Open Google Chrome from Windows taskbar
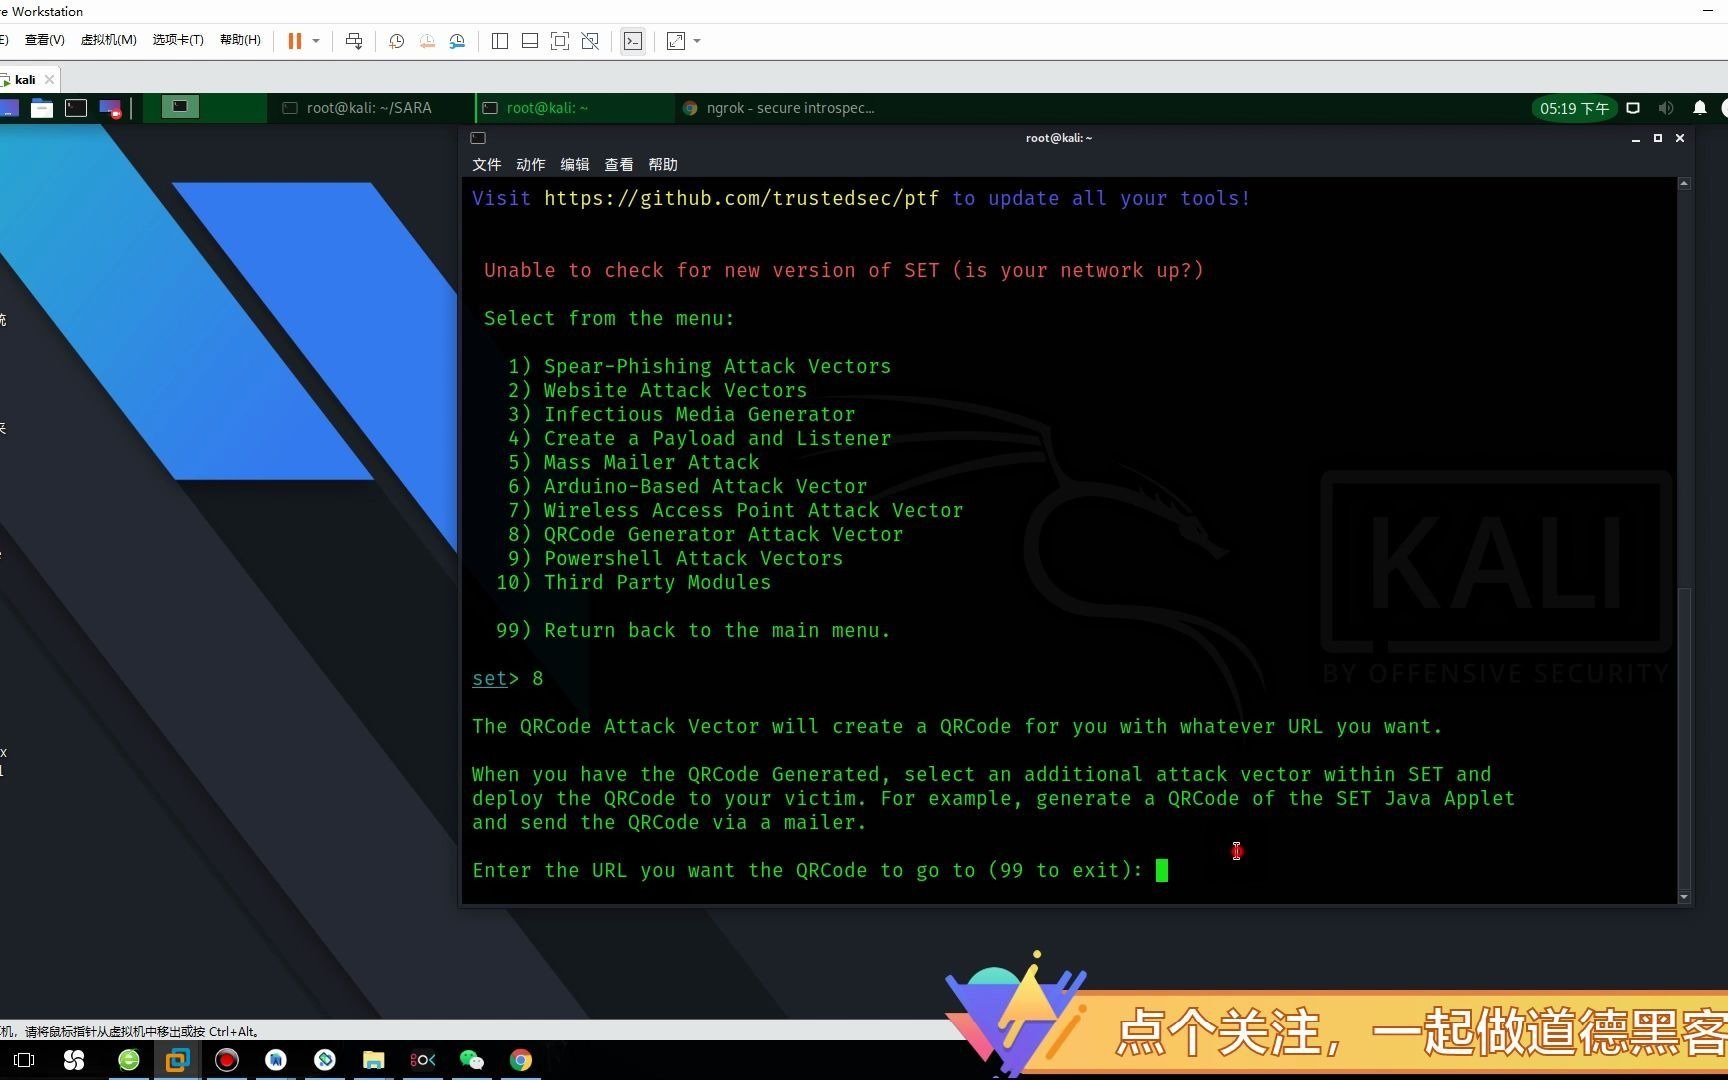1728x1080 pixels. 521,1060
